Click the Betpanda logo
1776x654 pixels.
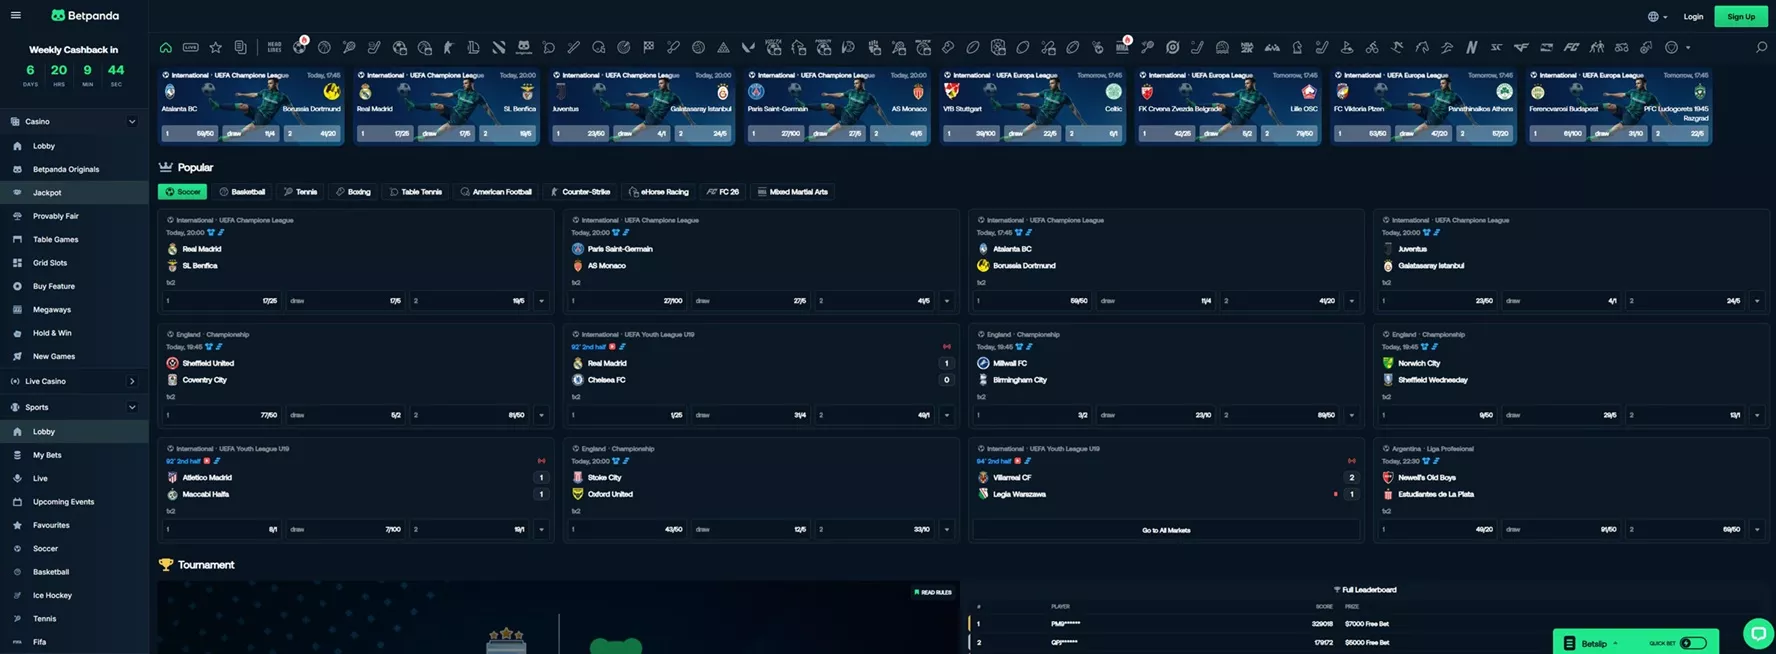point(85,15)
